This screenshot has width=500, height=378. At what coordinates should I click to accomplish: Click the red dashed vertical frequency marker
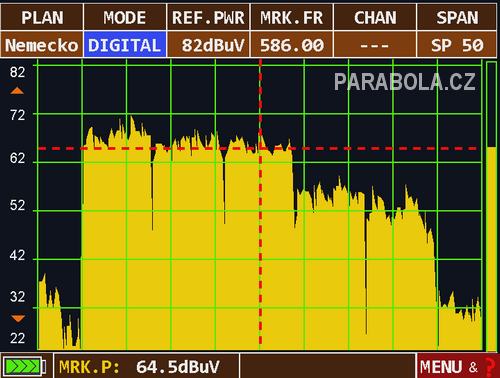point(260,203)
